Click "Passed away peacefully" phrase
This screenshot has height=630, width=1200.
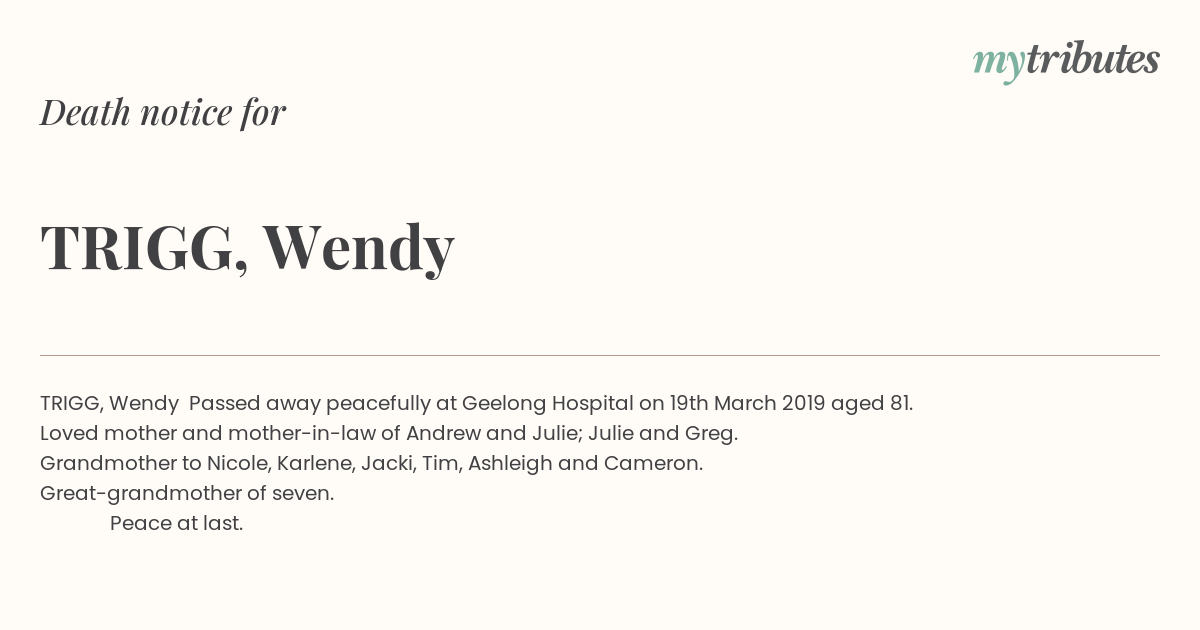[310, 405]
